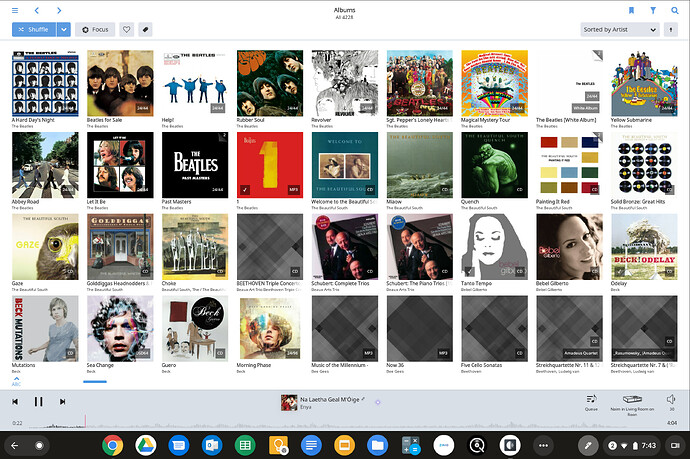Open the now playing Enya cover thumbnail

(289, 403)
